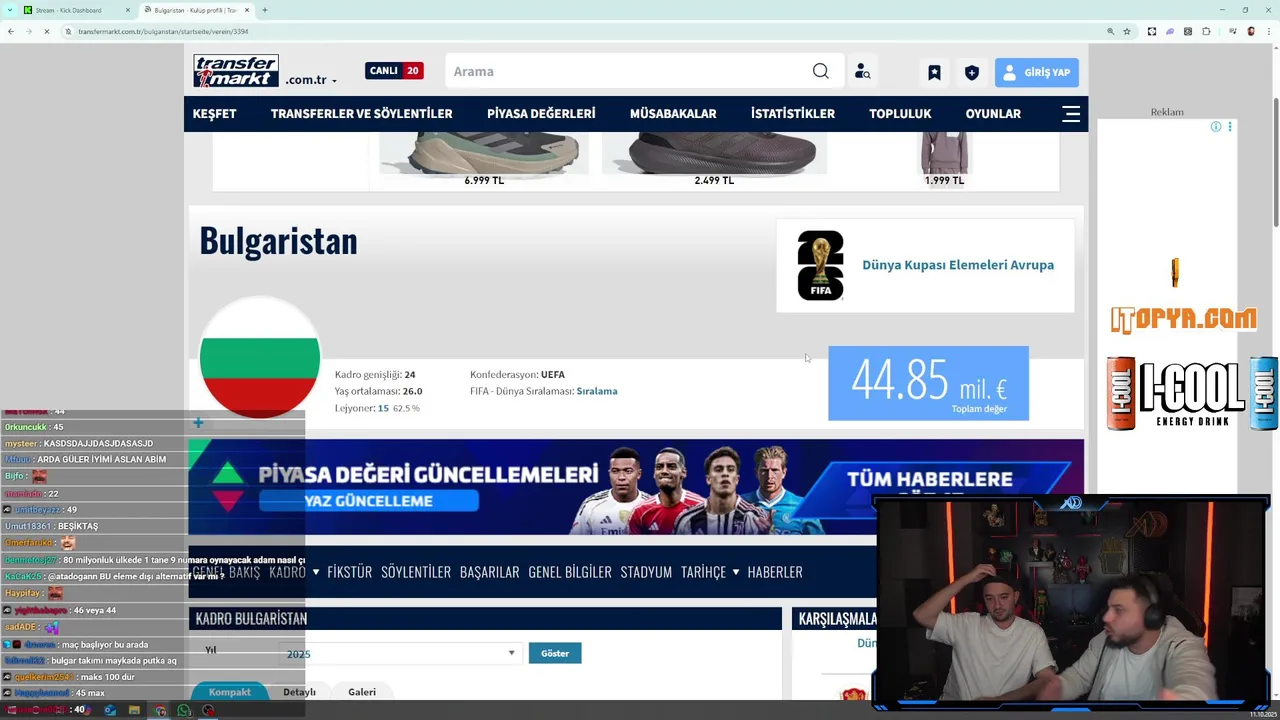1280x720 pixels.
Task: Click the Göster button
Action: (555, 653)
